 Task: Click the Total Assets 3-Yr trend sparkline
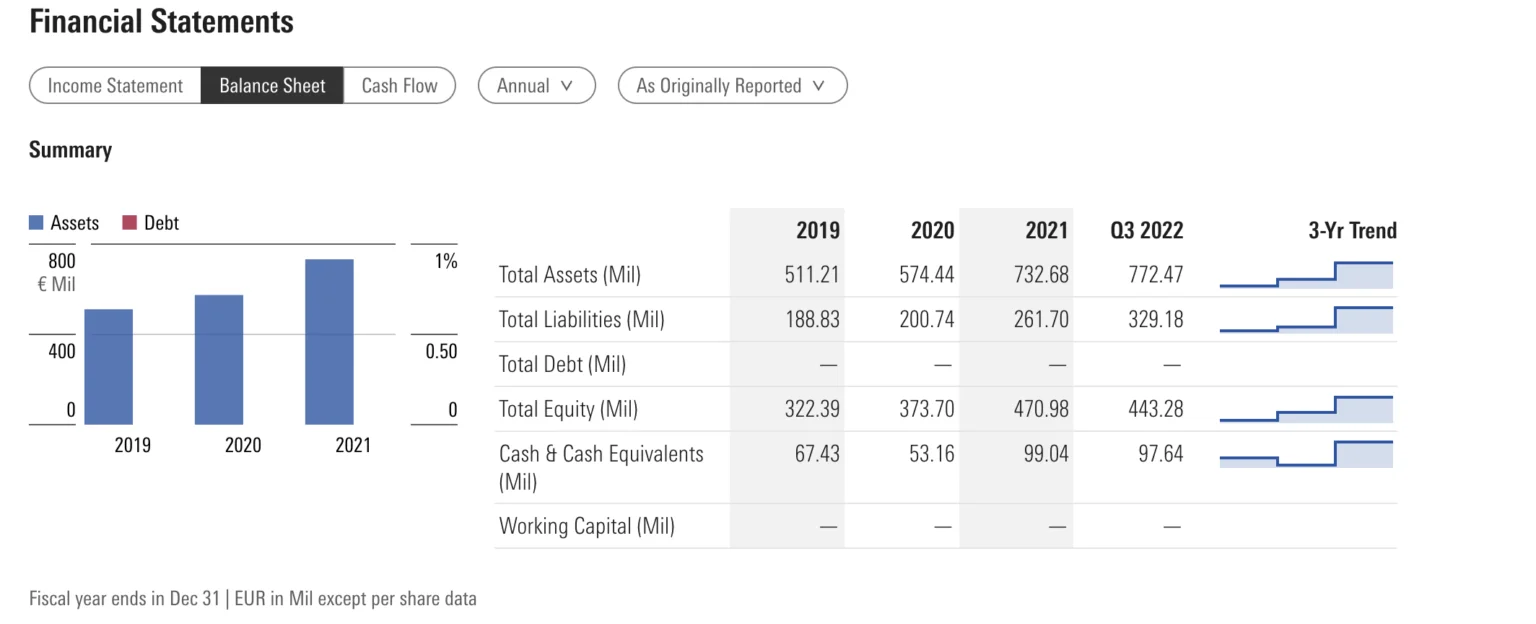click(x=1306, y=275)
